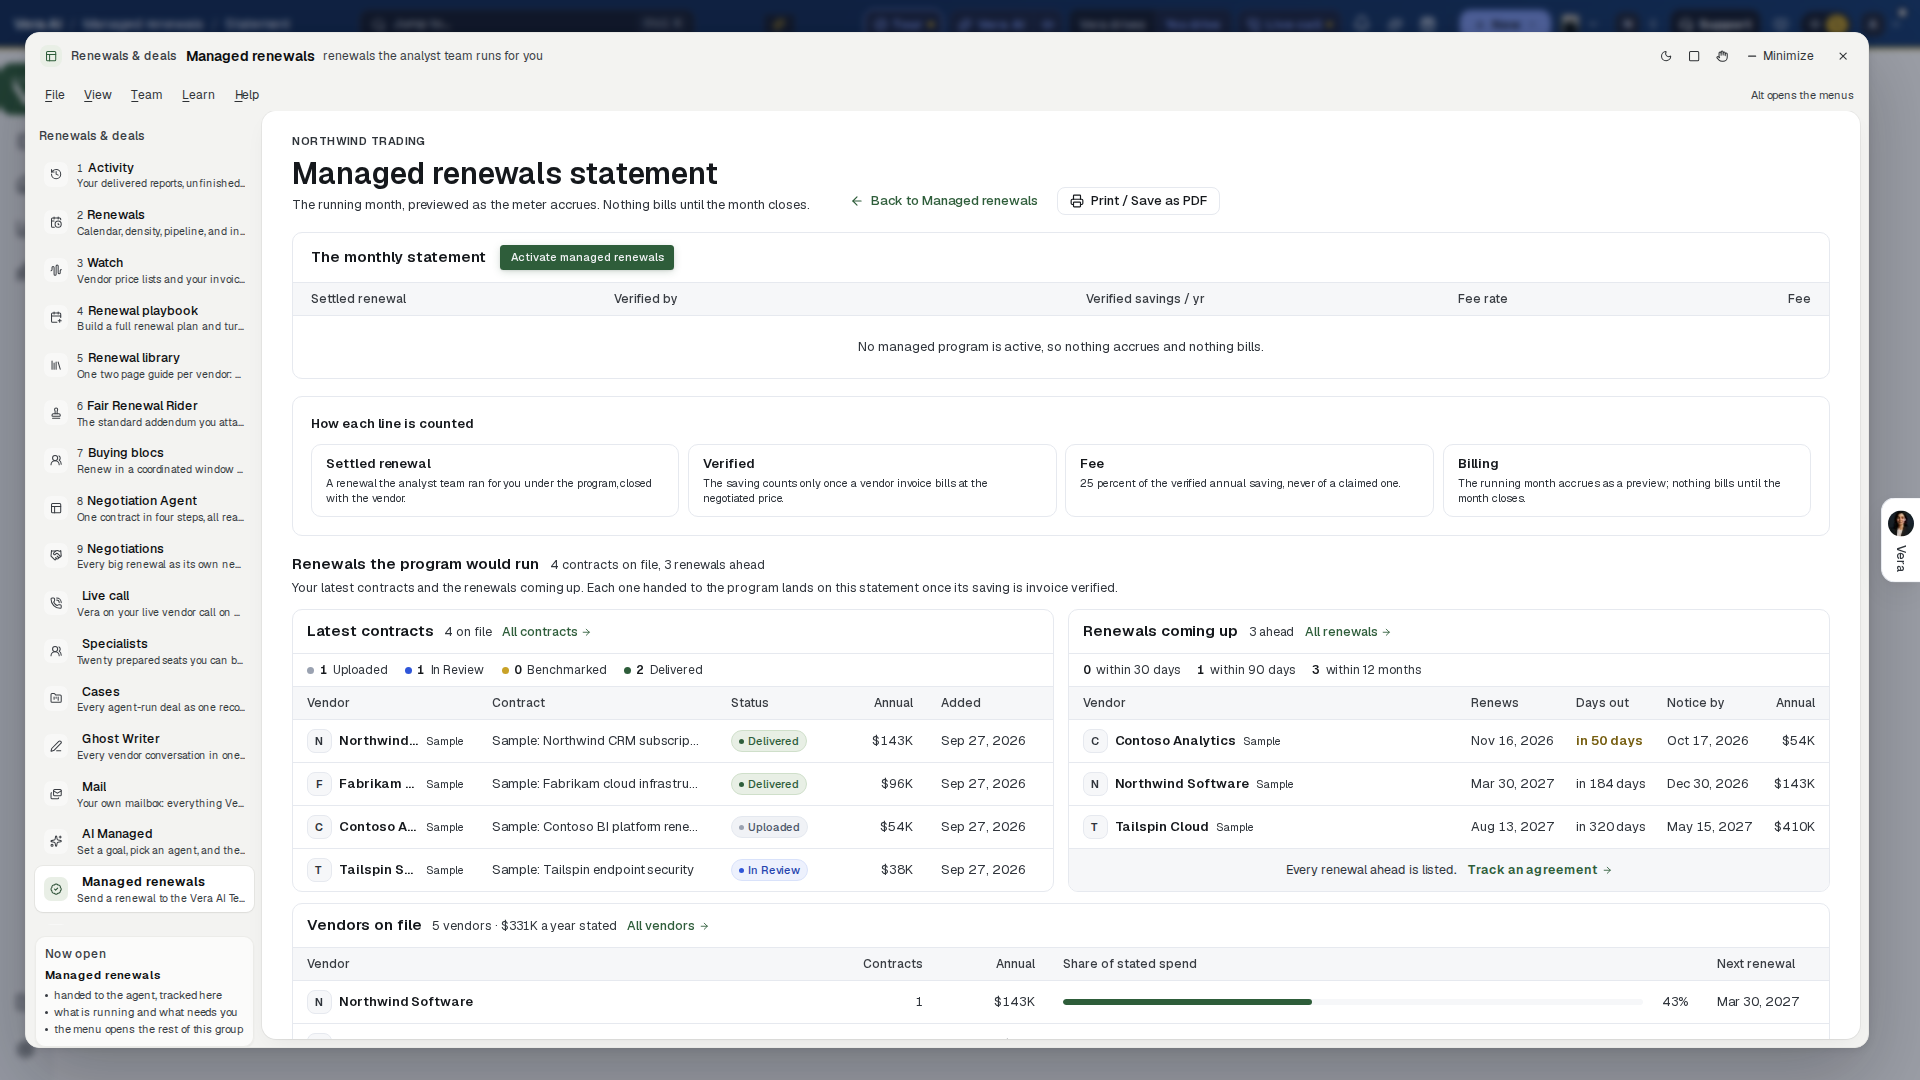
Task: Click Activate managed renewals button
Action: [587, 258]
